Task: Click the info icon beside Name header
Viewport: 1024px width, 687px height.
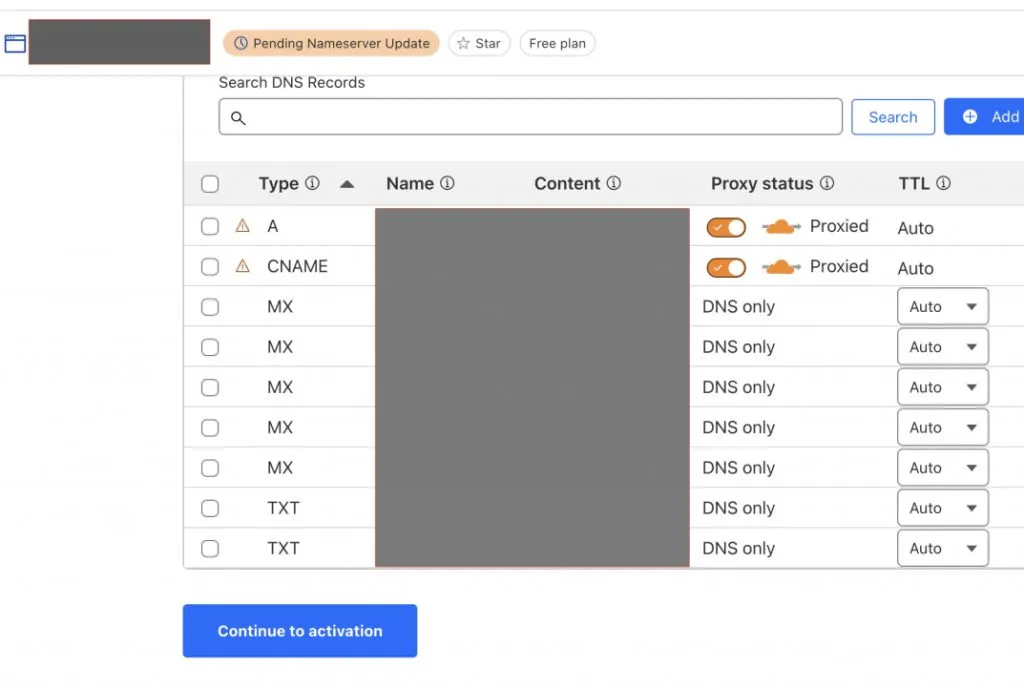Action: point(447,184)
